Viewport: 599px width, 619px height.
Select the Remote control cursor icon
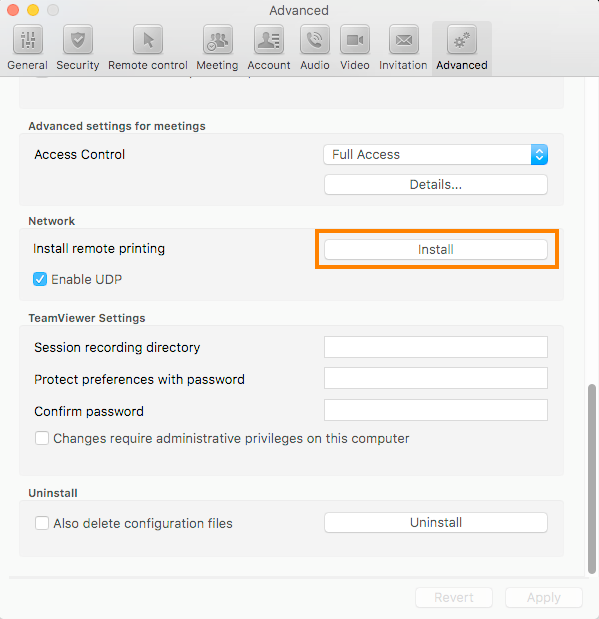coord(148,39)
